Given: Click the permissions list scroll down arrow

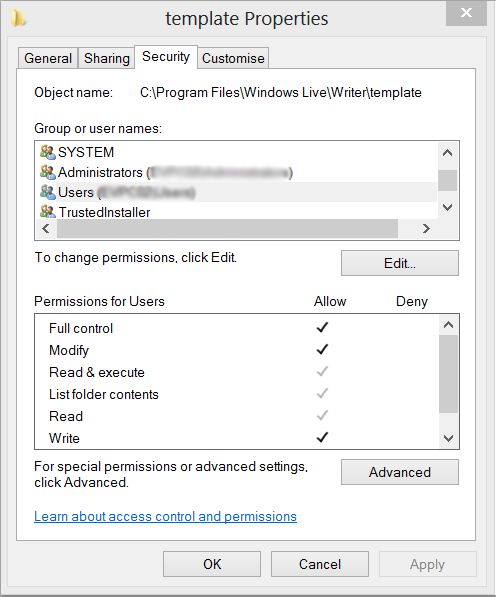Looking at the screenshot, I should coord(448,438).
